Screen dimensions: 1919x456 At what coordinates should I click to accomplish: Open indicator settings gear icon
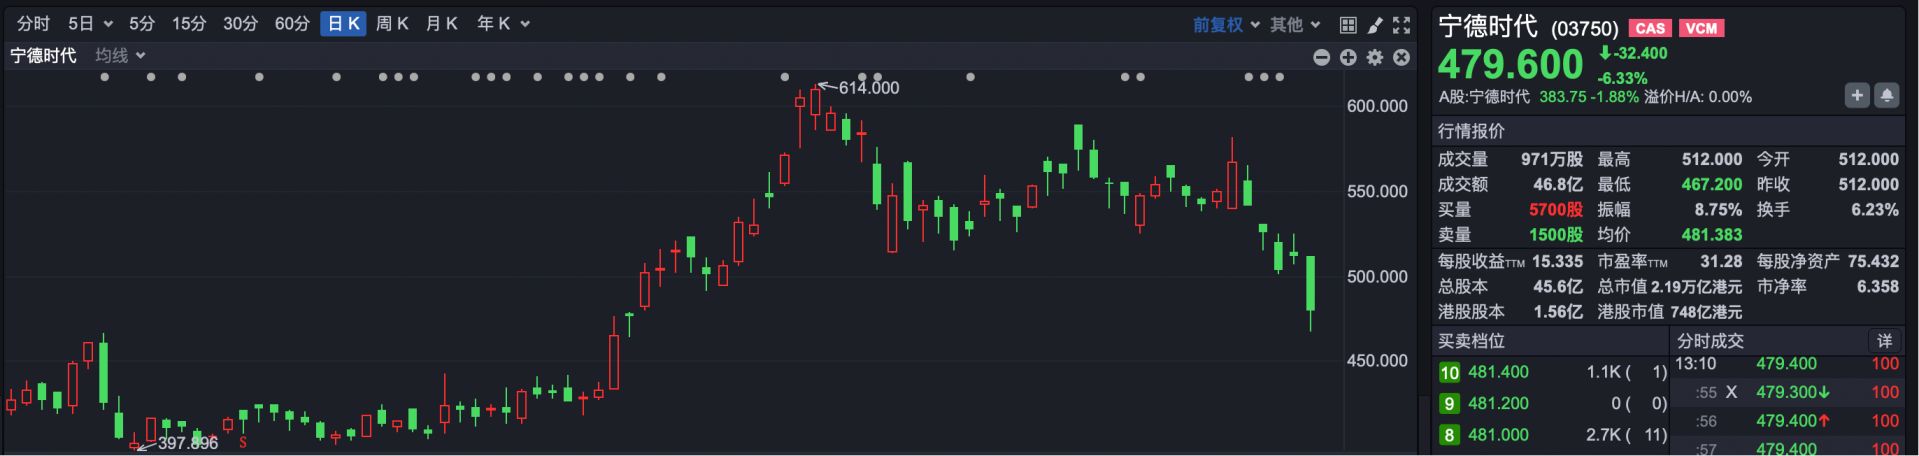[1375, 58]
